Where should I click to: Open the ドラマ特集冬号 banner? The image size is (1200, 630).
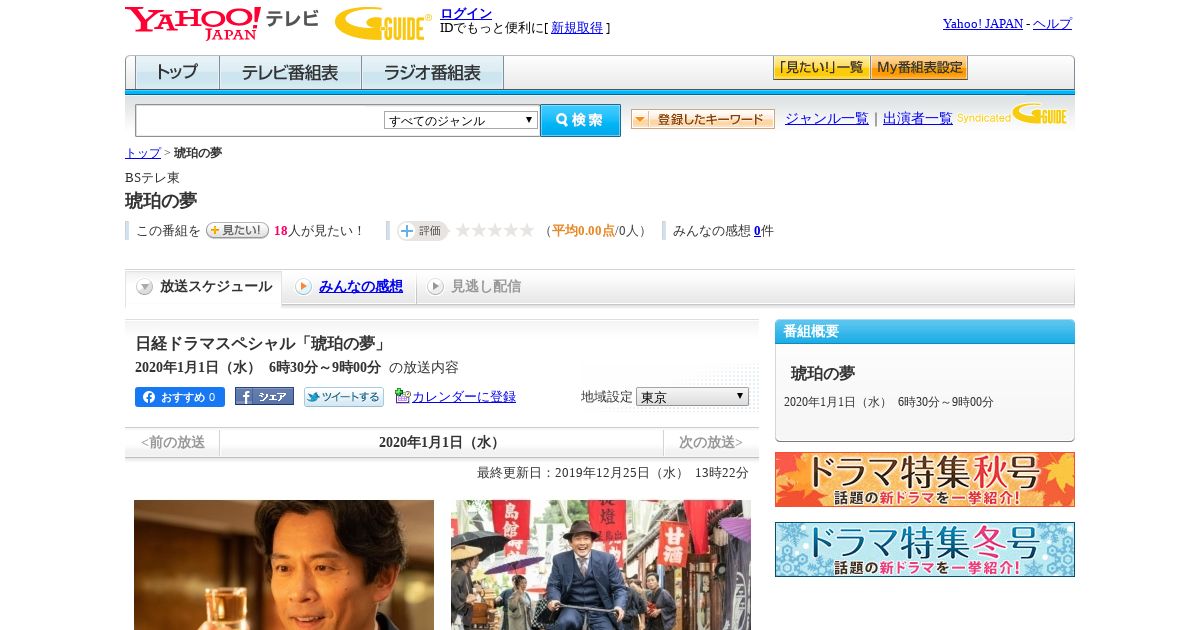click(925, 549)
